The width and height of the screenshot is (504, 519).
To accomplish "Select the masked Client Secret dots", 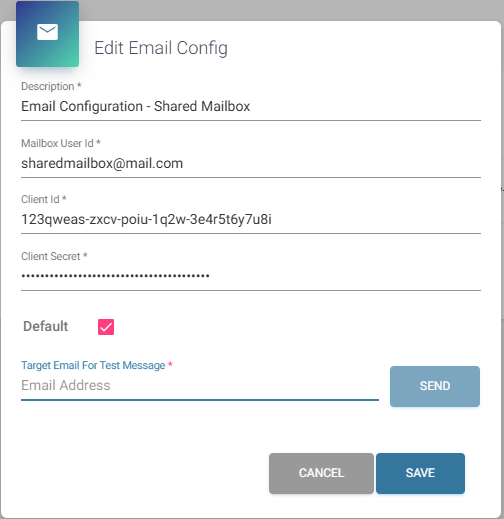I will pos(115,276).
